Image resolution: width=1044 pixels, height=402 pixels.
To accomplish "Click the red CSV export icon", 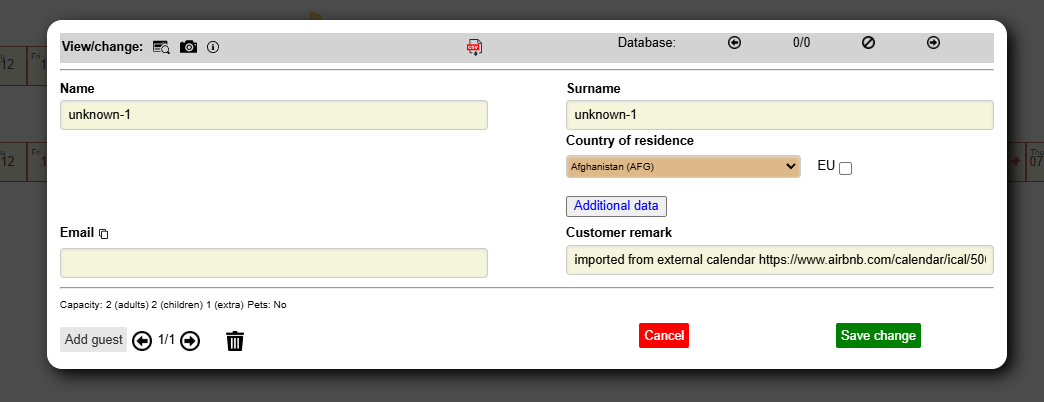I will coord(474,47).
